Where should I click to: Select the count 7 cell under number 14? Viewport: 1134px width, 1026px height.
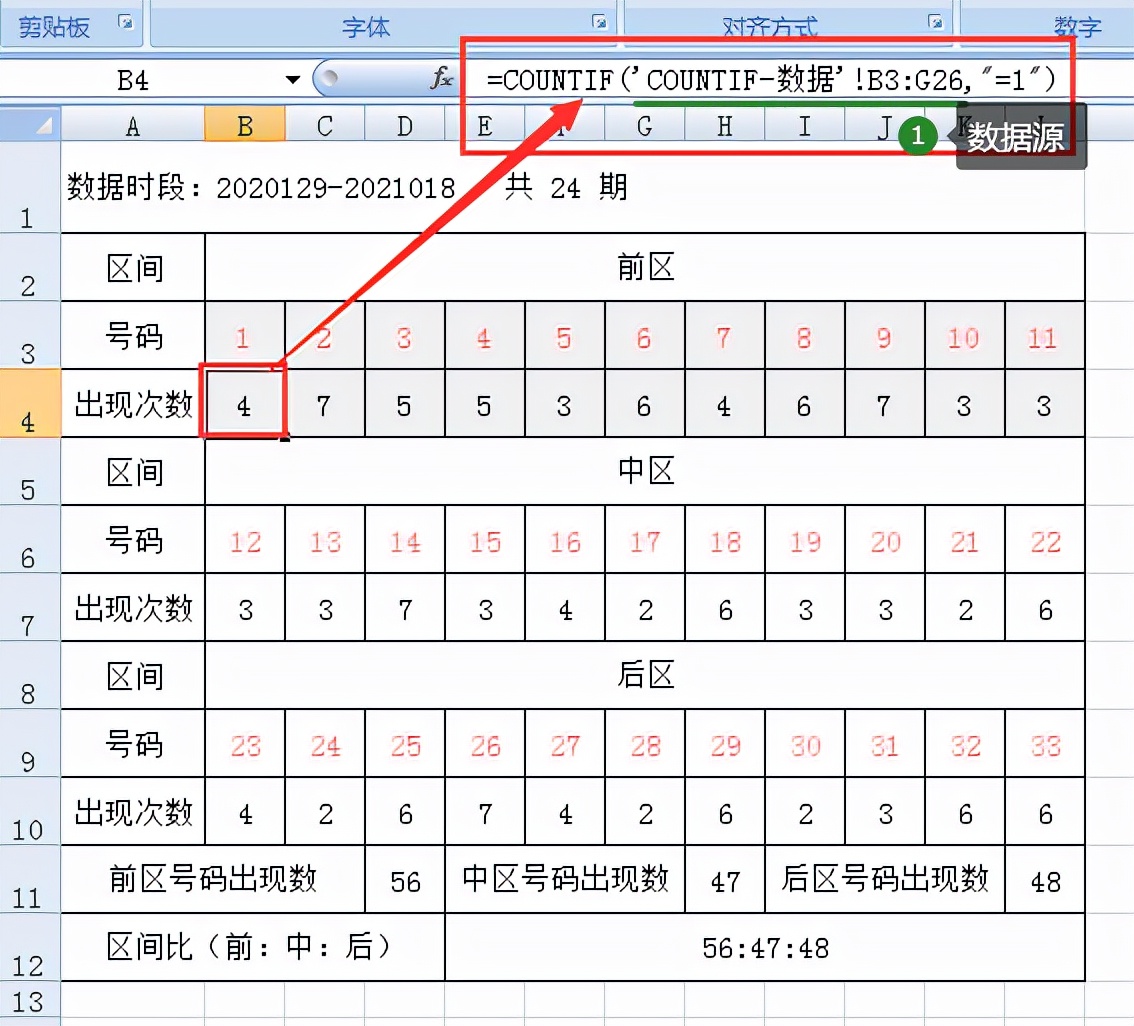point(405,607)
